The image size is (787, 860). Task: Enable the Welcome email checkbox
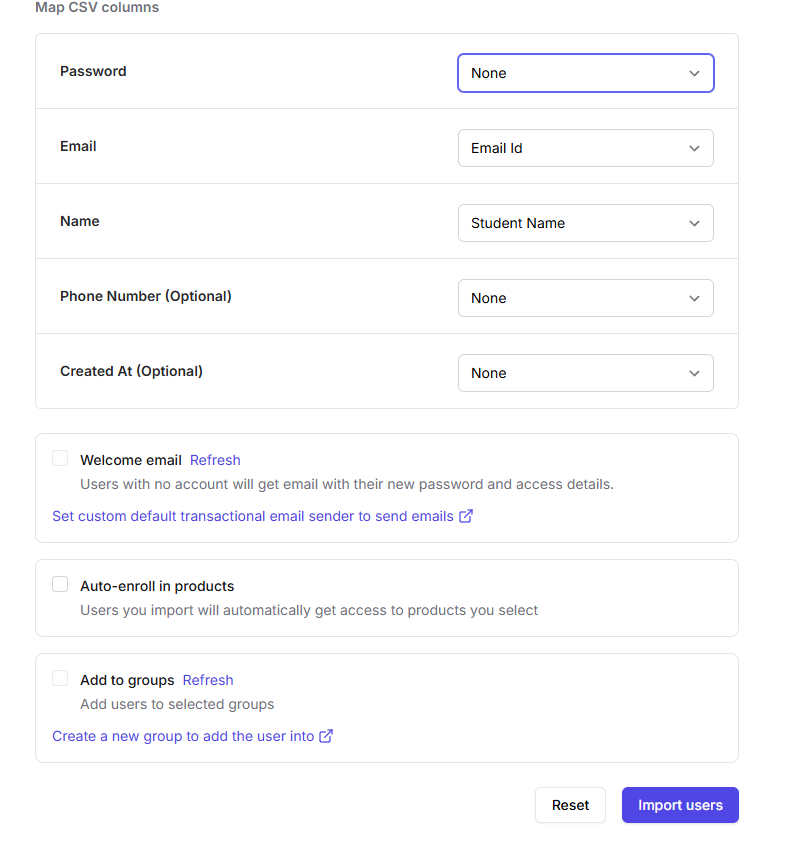coord(60,459)
